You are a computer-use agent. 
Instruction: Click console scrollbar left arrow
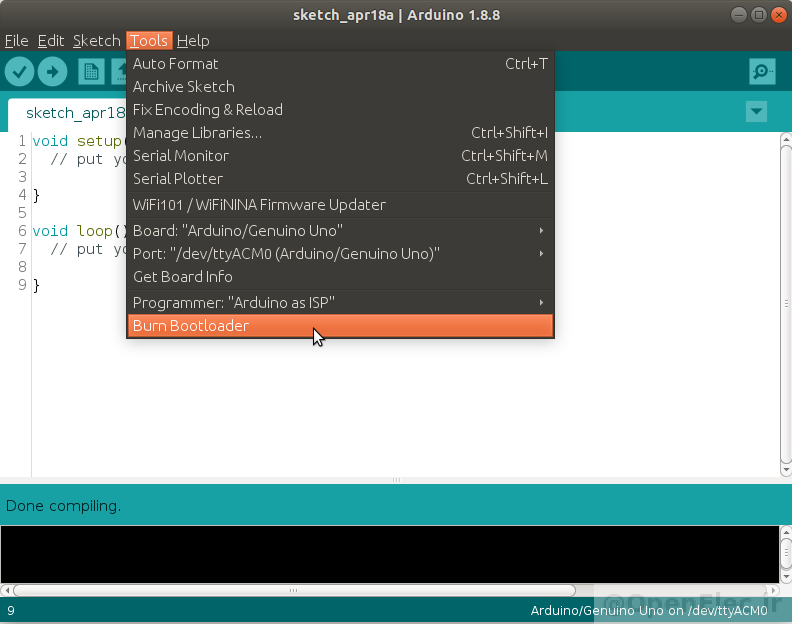7,590
